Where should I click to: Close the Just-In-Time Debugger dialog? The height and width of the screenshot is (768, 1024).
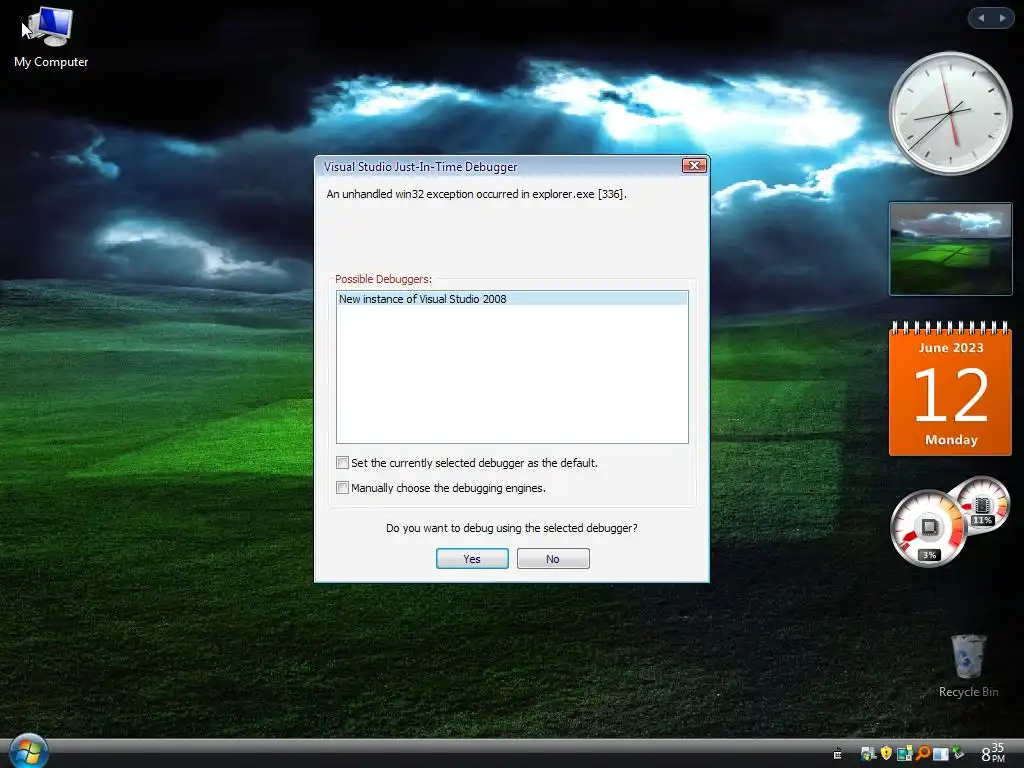pyautogui.click(x=694, y=165)
